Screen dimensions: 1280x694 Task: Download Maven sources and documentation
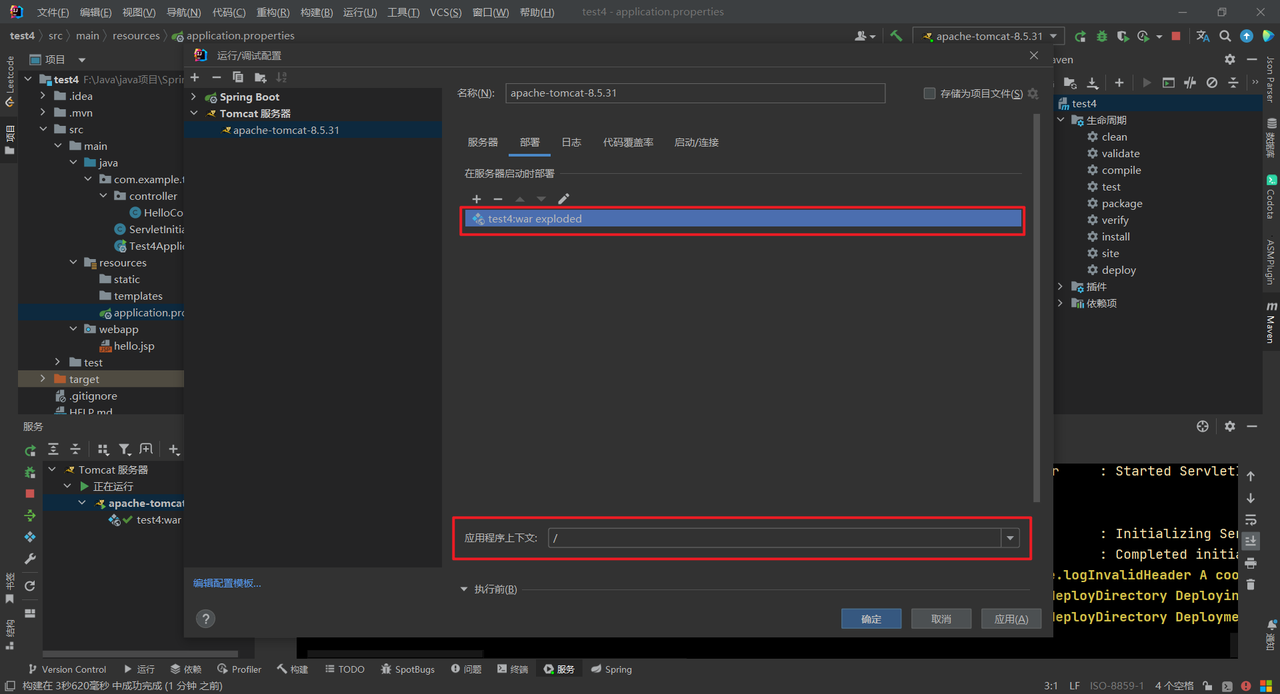point(1092,83)
